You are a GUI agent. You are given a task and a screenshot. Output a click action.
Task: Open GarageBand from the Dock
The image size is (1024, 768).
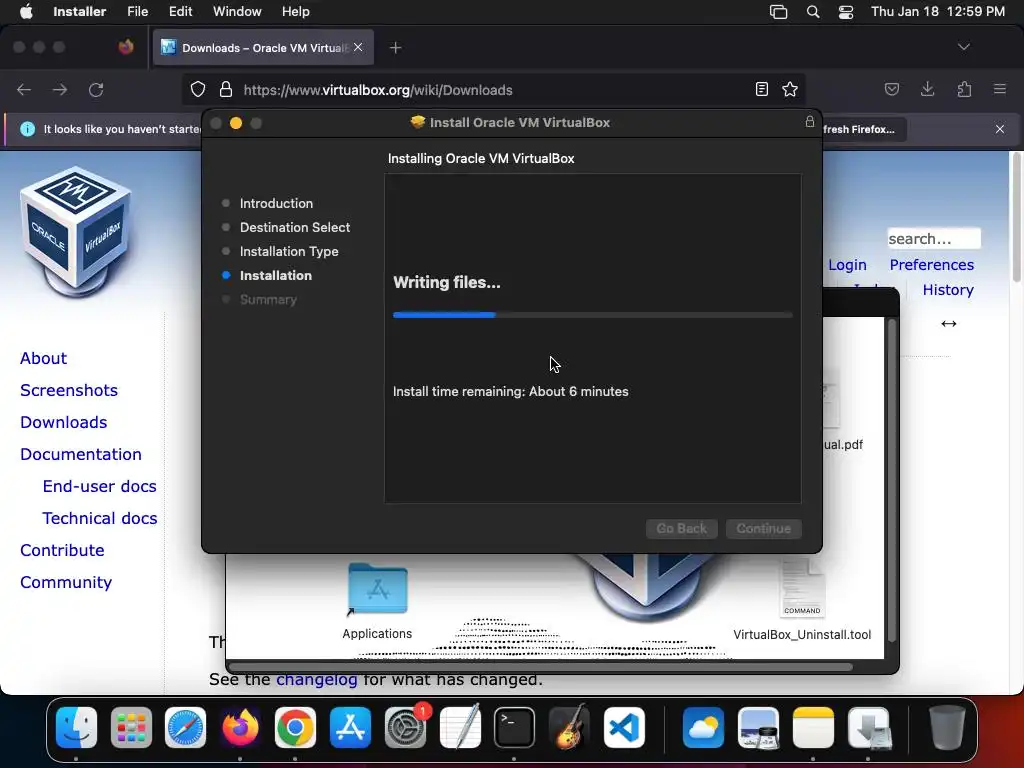(569, 727)
